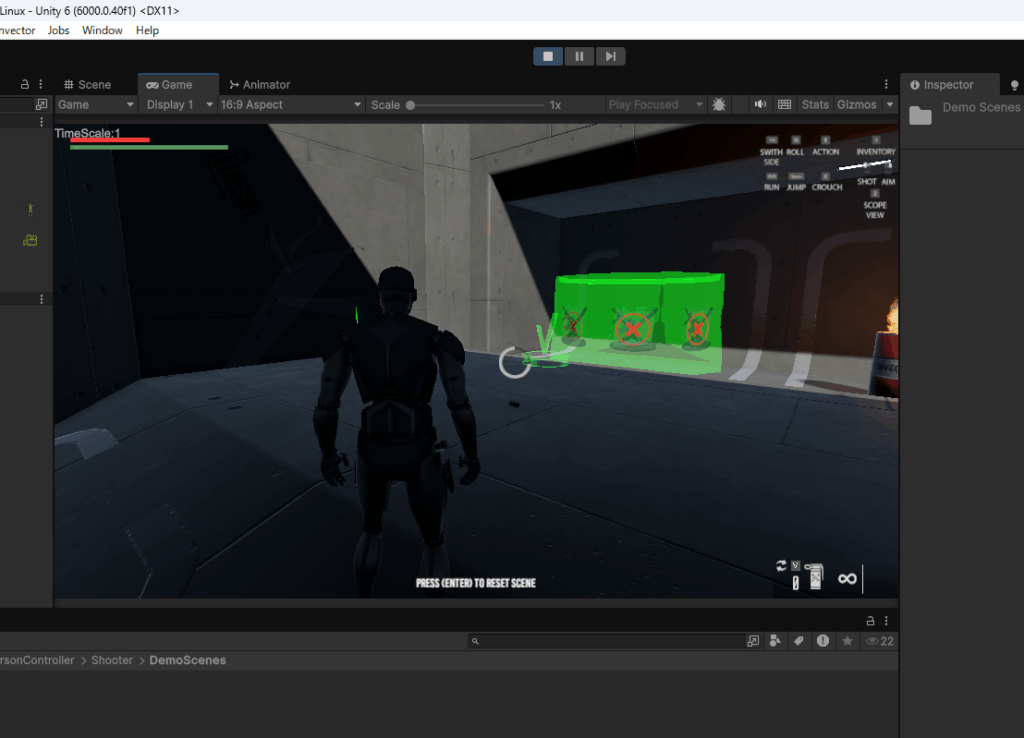Toggle the frame debugger bug icon
The width and height of the screenshot is (1024, 738).
[x=719, y=105]
